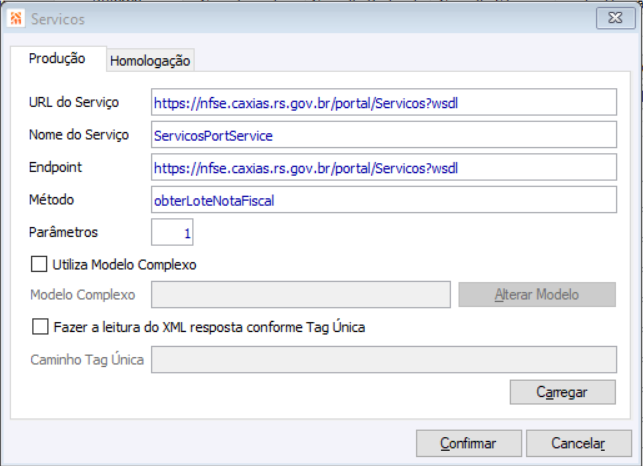Click into the Endpoint text field
Image resolution: width=643 pixels, height=466 pixels.
[383, 167]
